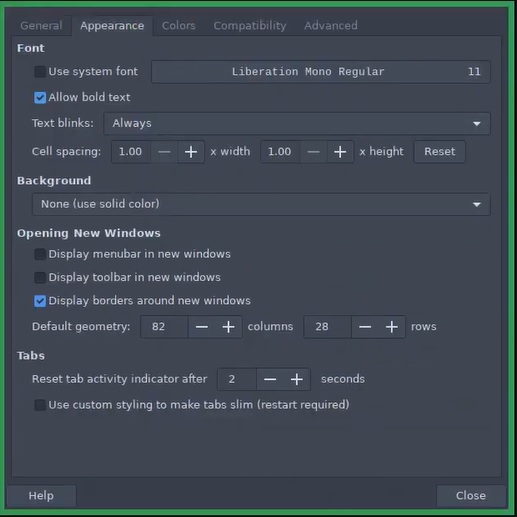Image resolution: width=517 pixels, height=517 pixels.
Task: Increase cell spacing height value
Action: click(340, 152)
